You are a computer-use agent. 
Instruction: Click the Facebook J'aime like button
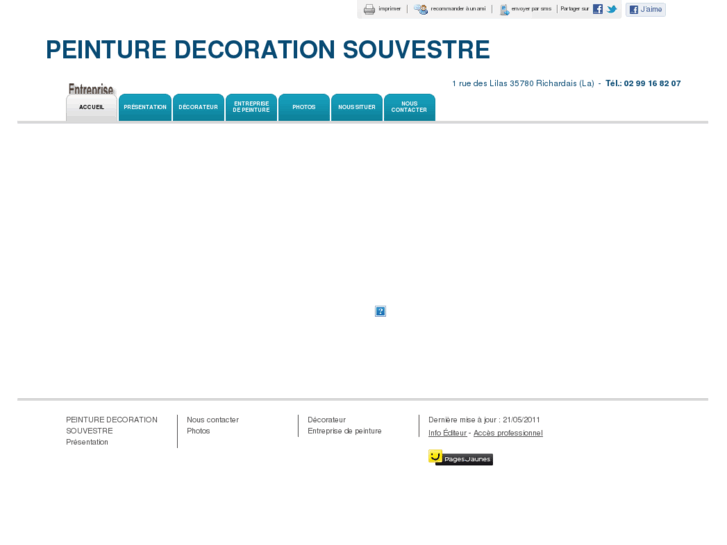(645, 9)
